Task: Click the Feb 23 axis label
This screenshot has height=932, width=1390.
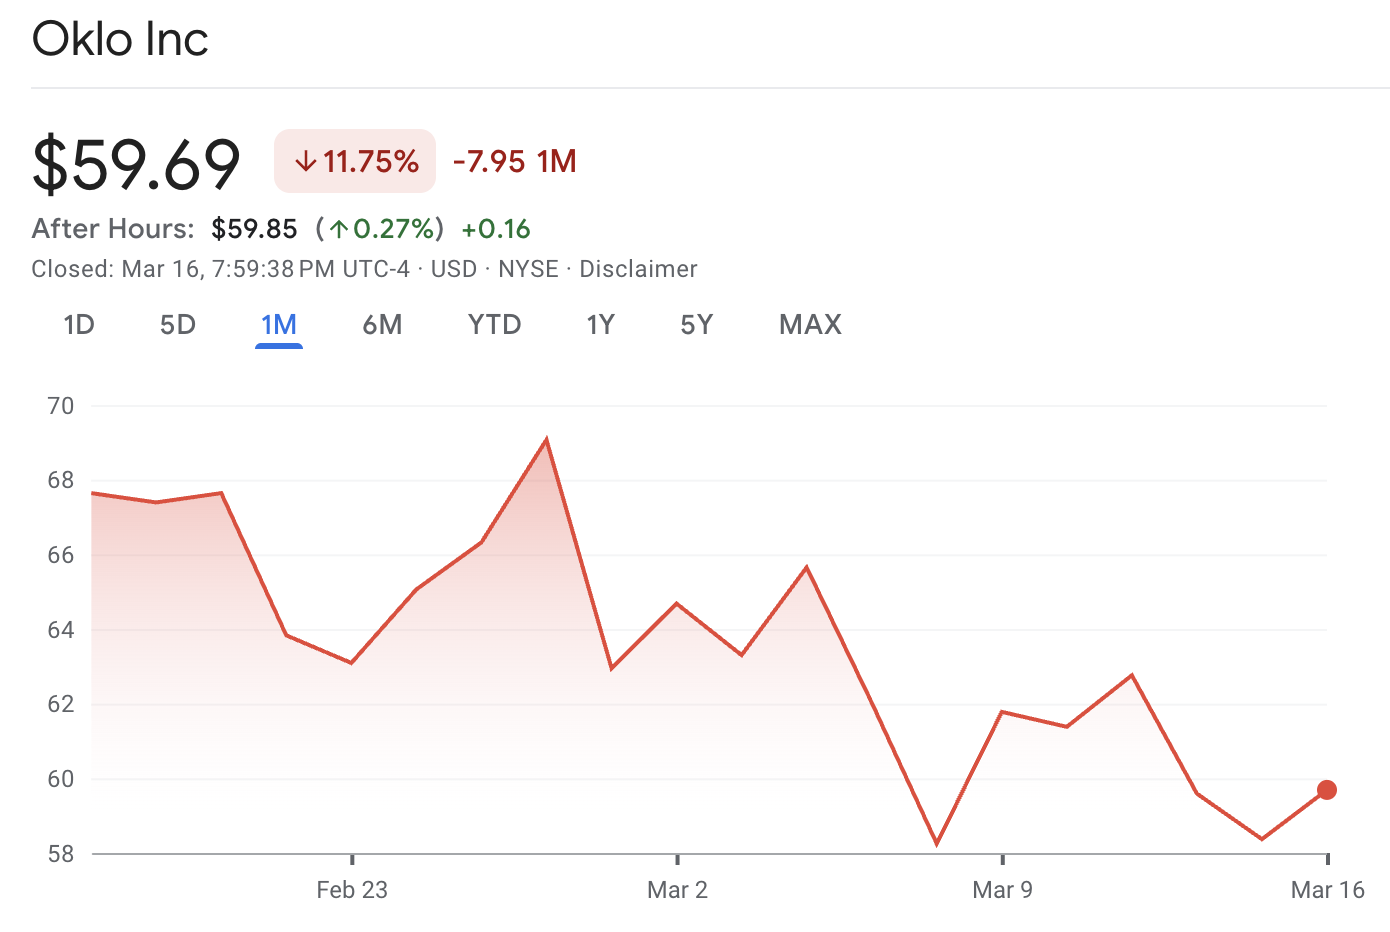Action: click(x=352, y=889)
